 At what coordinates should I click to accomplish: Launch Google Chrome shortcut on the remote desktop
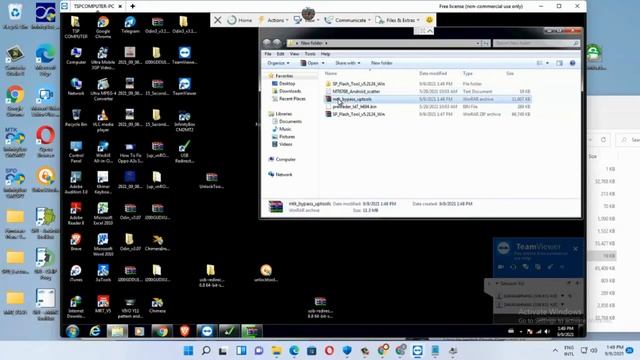[103, 27]
